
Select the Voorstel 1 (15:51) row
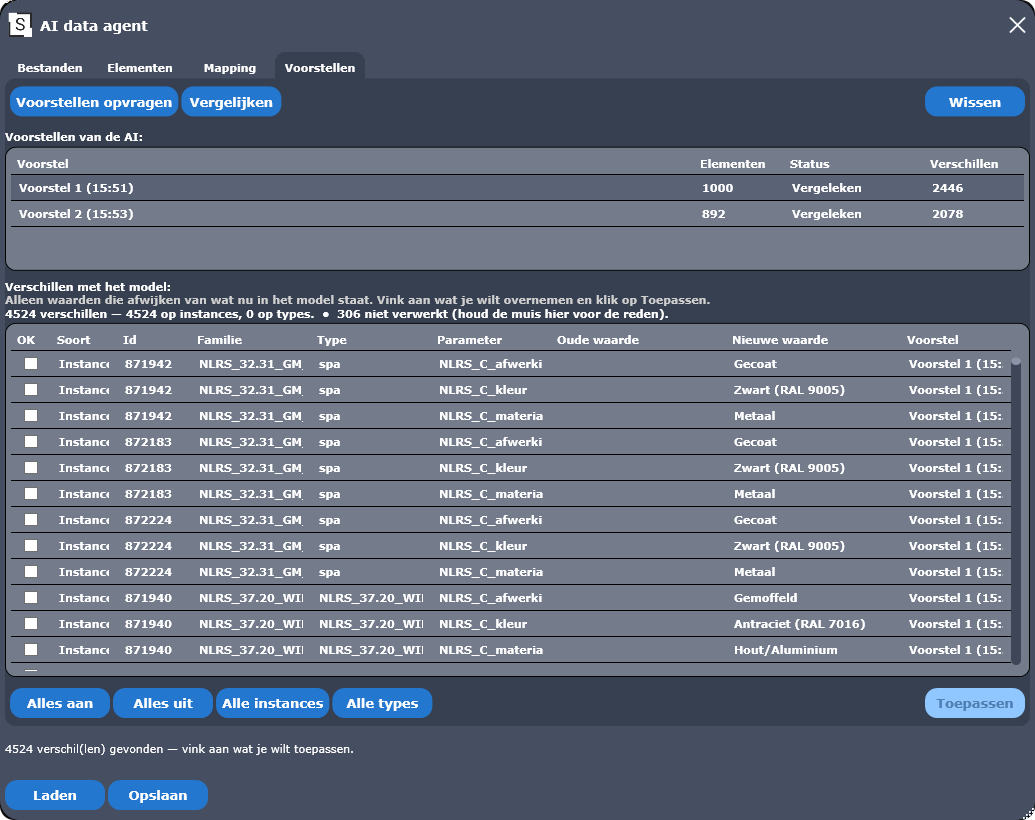coord(517,188)
